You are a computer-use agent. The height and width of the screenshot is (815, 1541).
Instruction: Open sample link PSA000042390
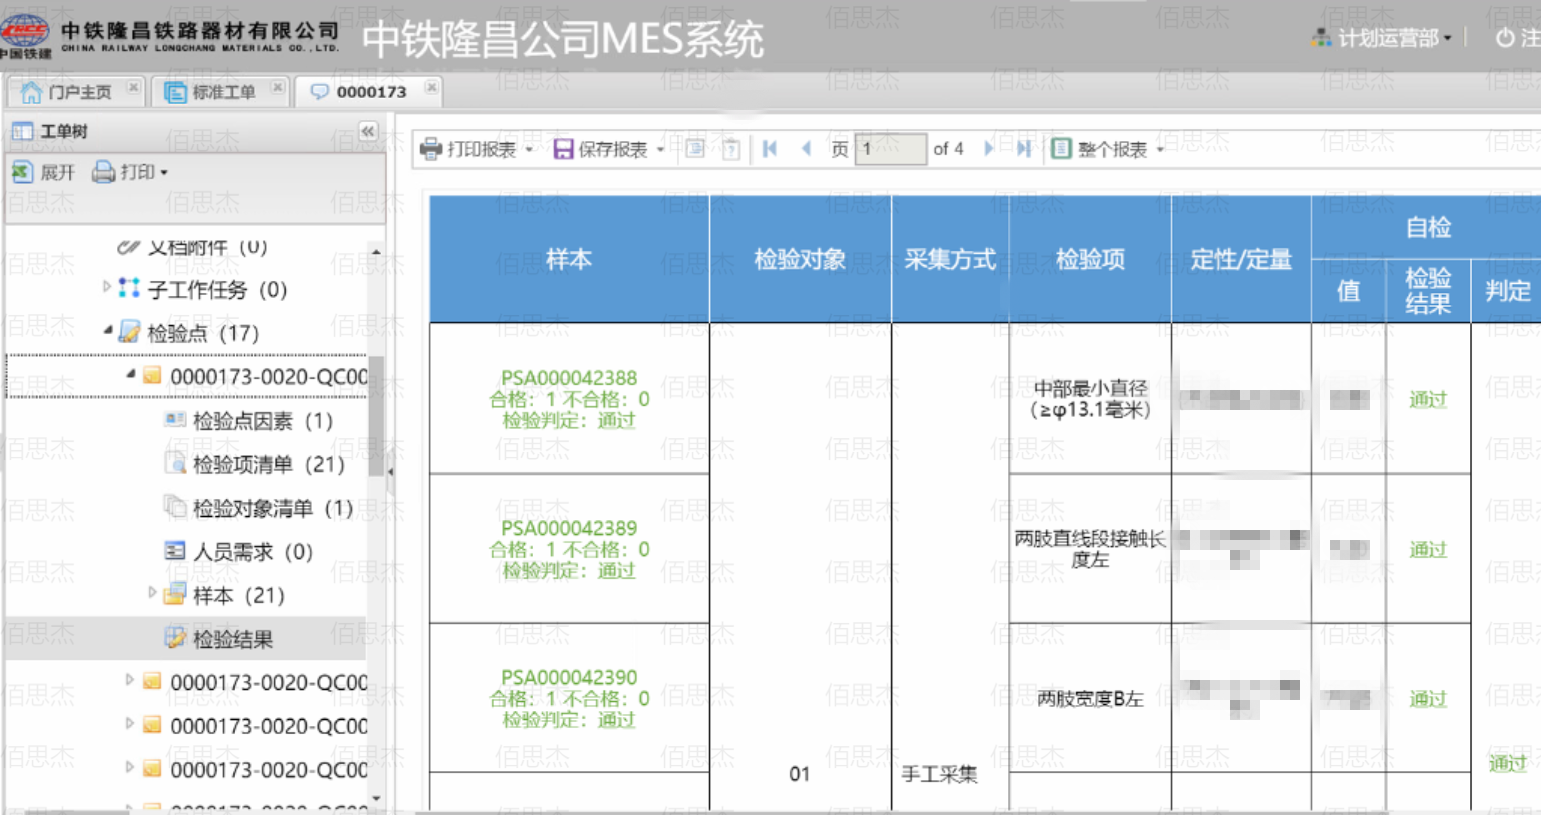569,677
